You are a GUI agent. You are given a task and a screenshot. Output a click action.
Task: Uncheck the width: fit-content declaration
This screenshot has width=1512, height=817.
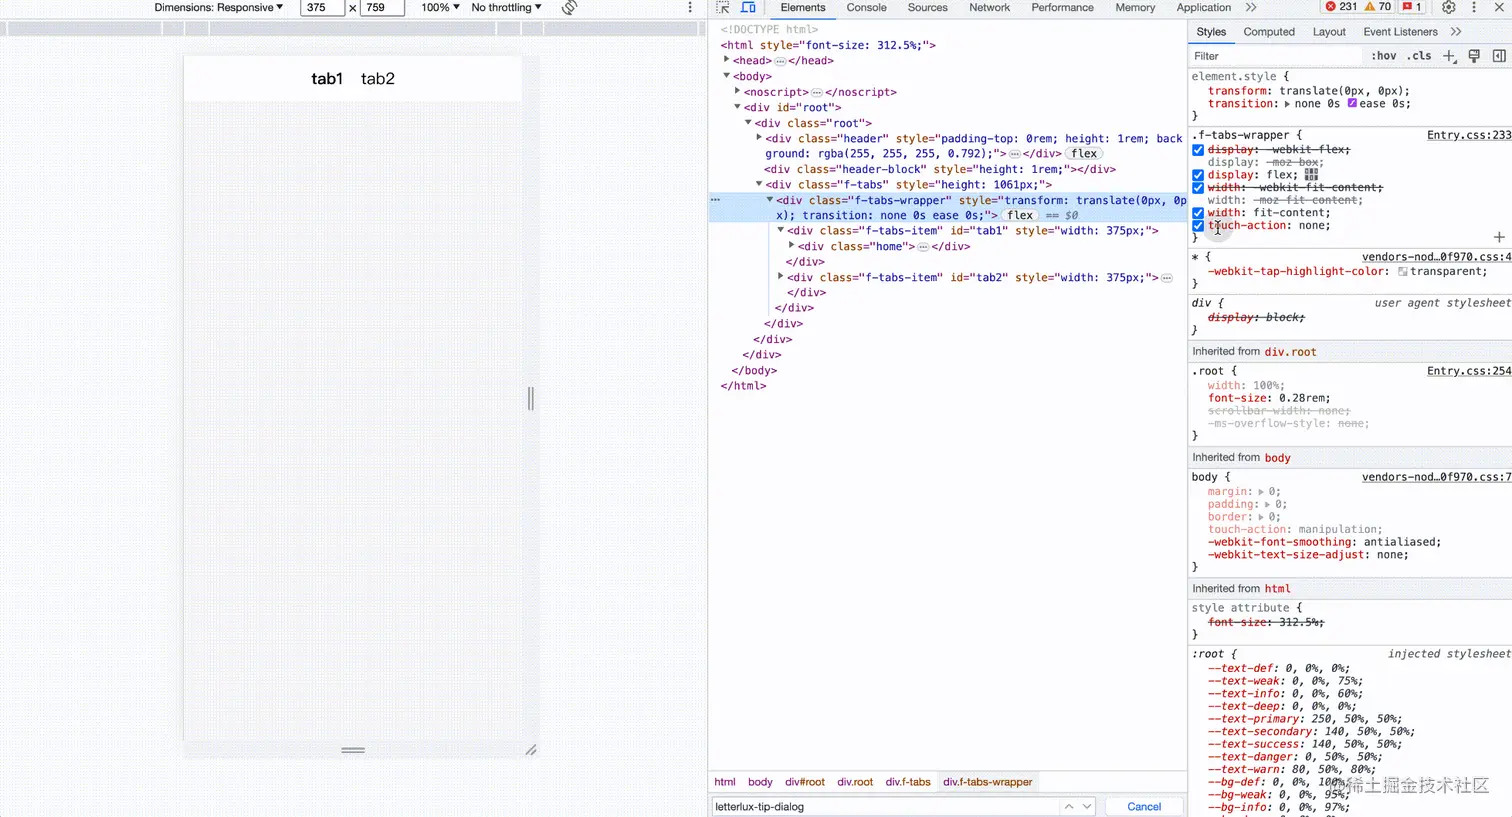(1198, 213)
